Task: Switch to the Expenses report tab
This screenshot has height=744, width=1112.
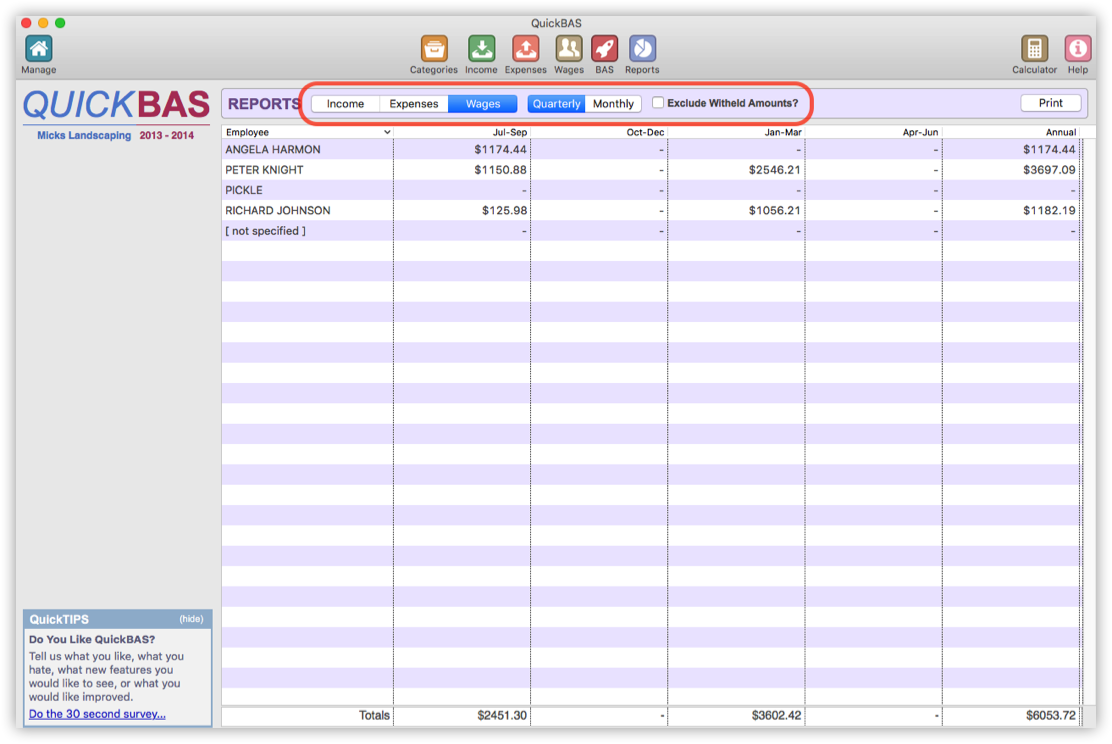Action: [413, 104]
